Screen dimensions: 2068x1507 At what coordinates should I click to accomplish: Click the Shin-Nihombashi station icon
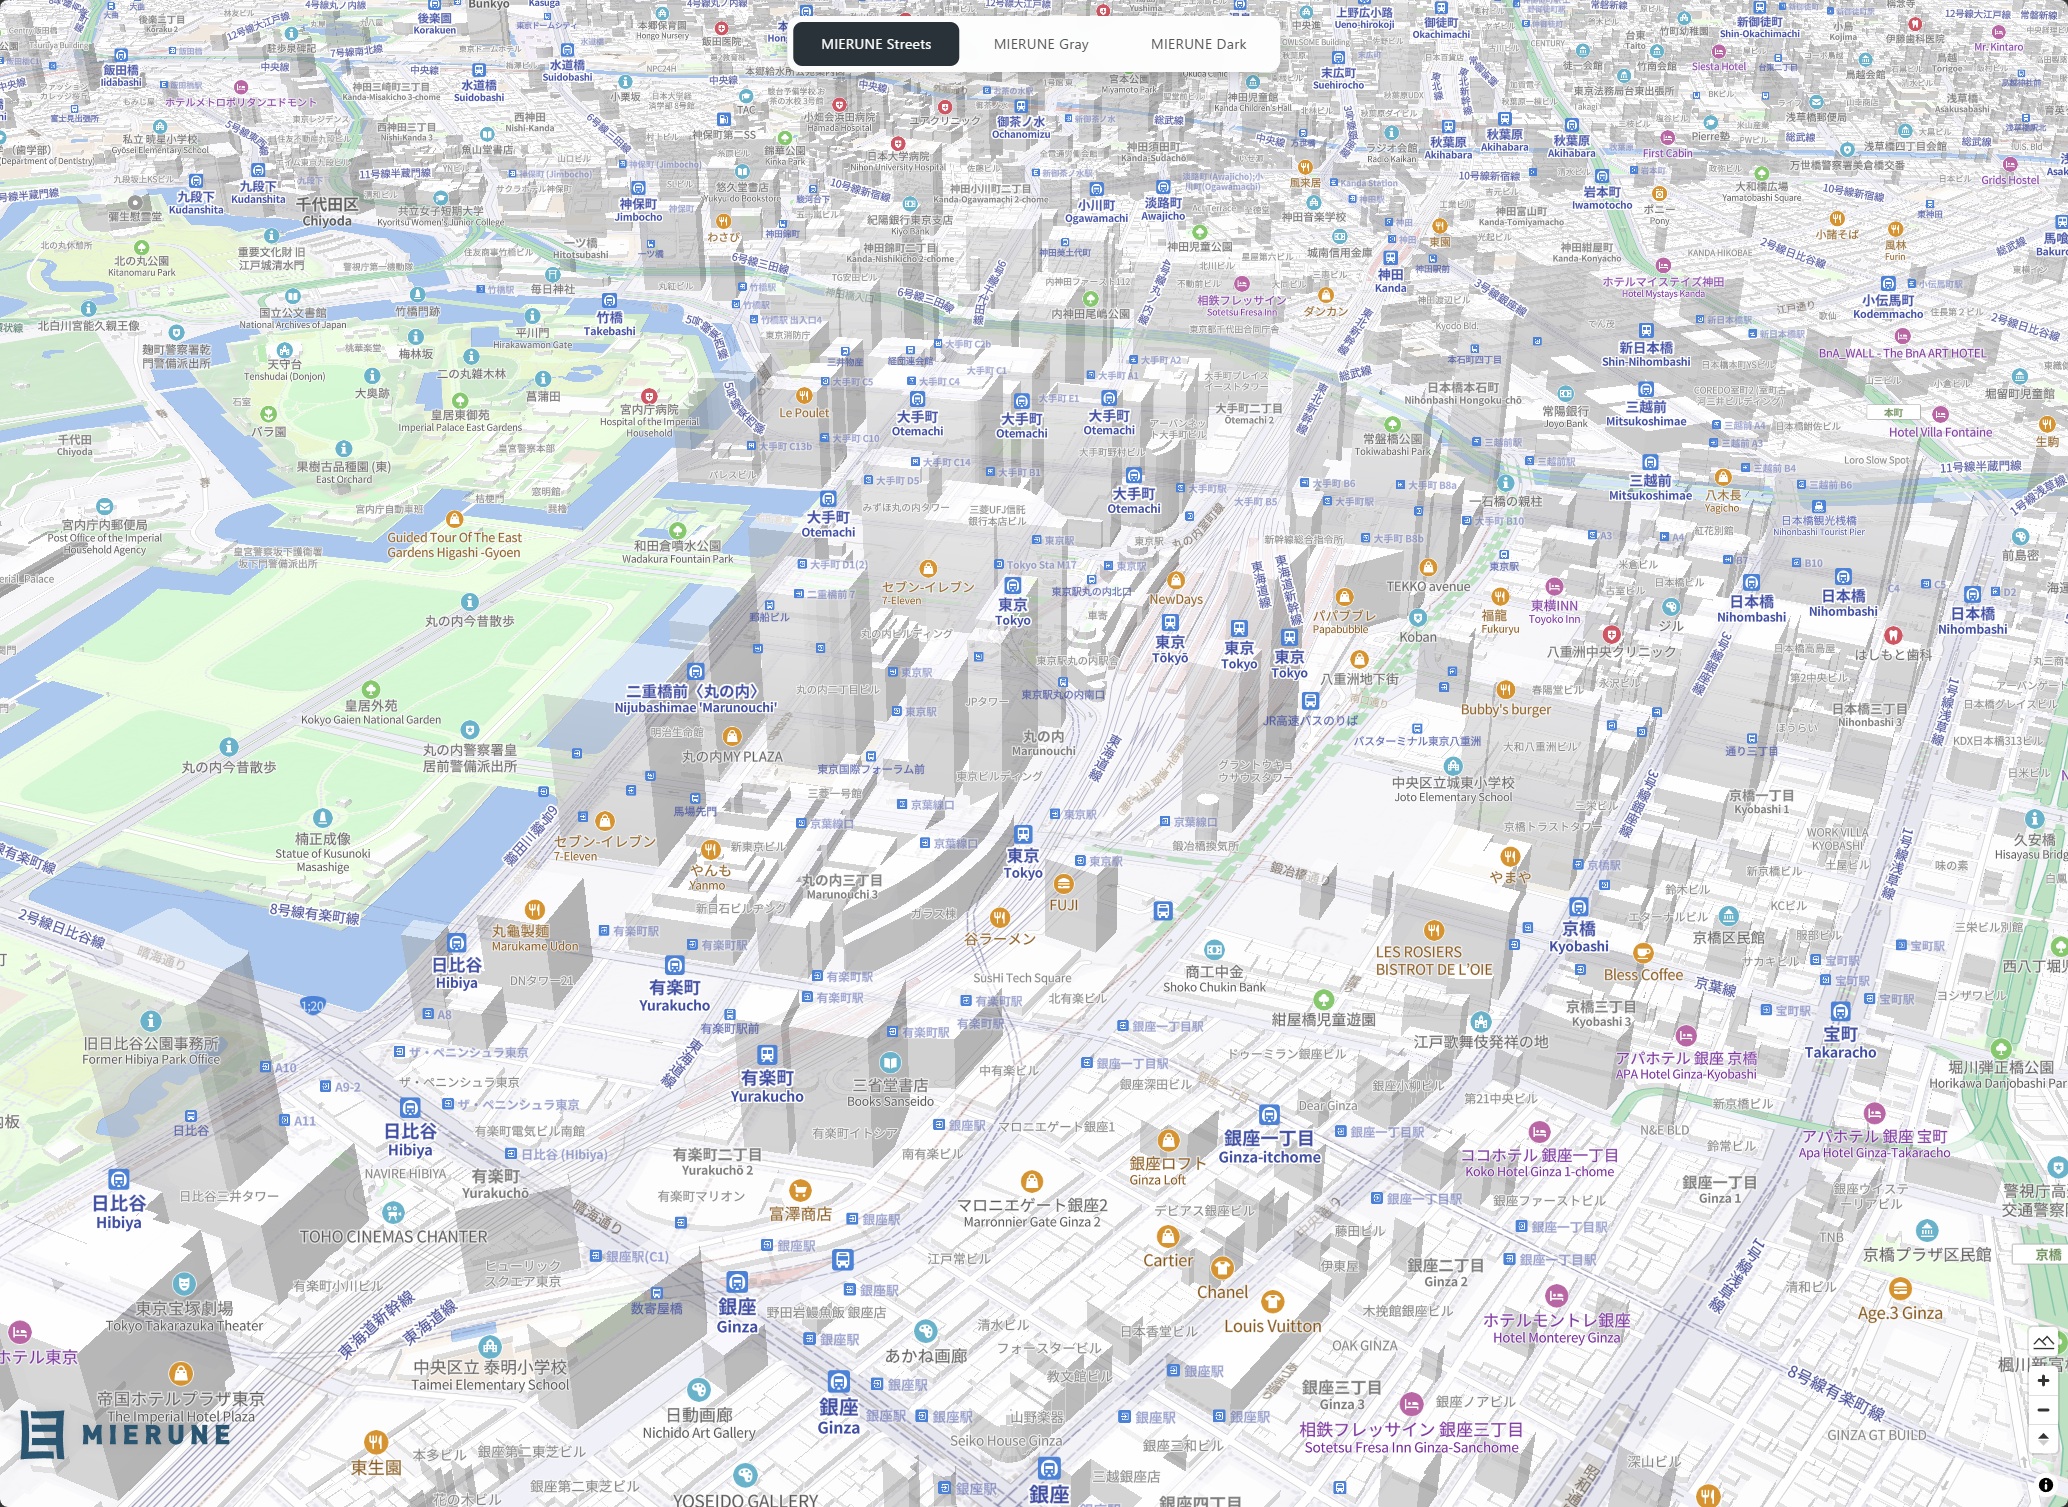[1646, 331]
